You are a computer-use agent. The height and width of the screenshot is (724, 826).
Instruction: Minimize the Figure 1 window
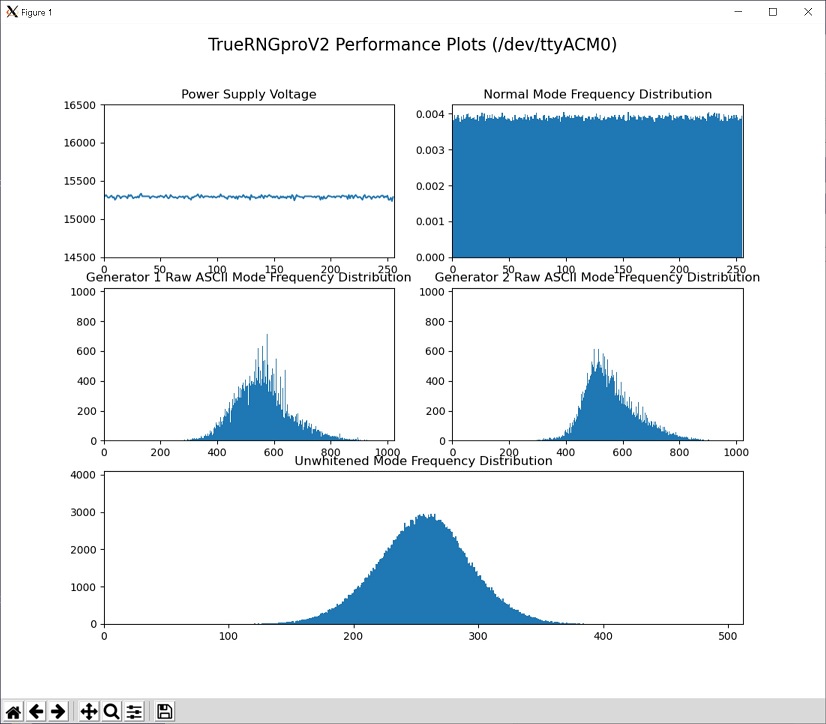click(737, 11)
